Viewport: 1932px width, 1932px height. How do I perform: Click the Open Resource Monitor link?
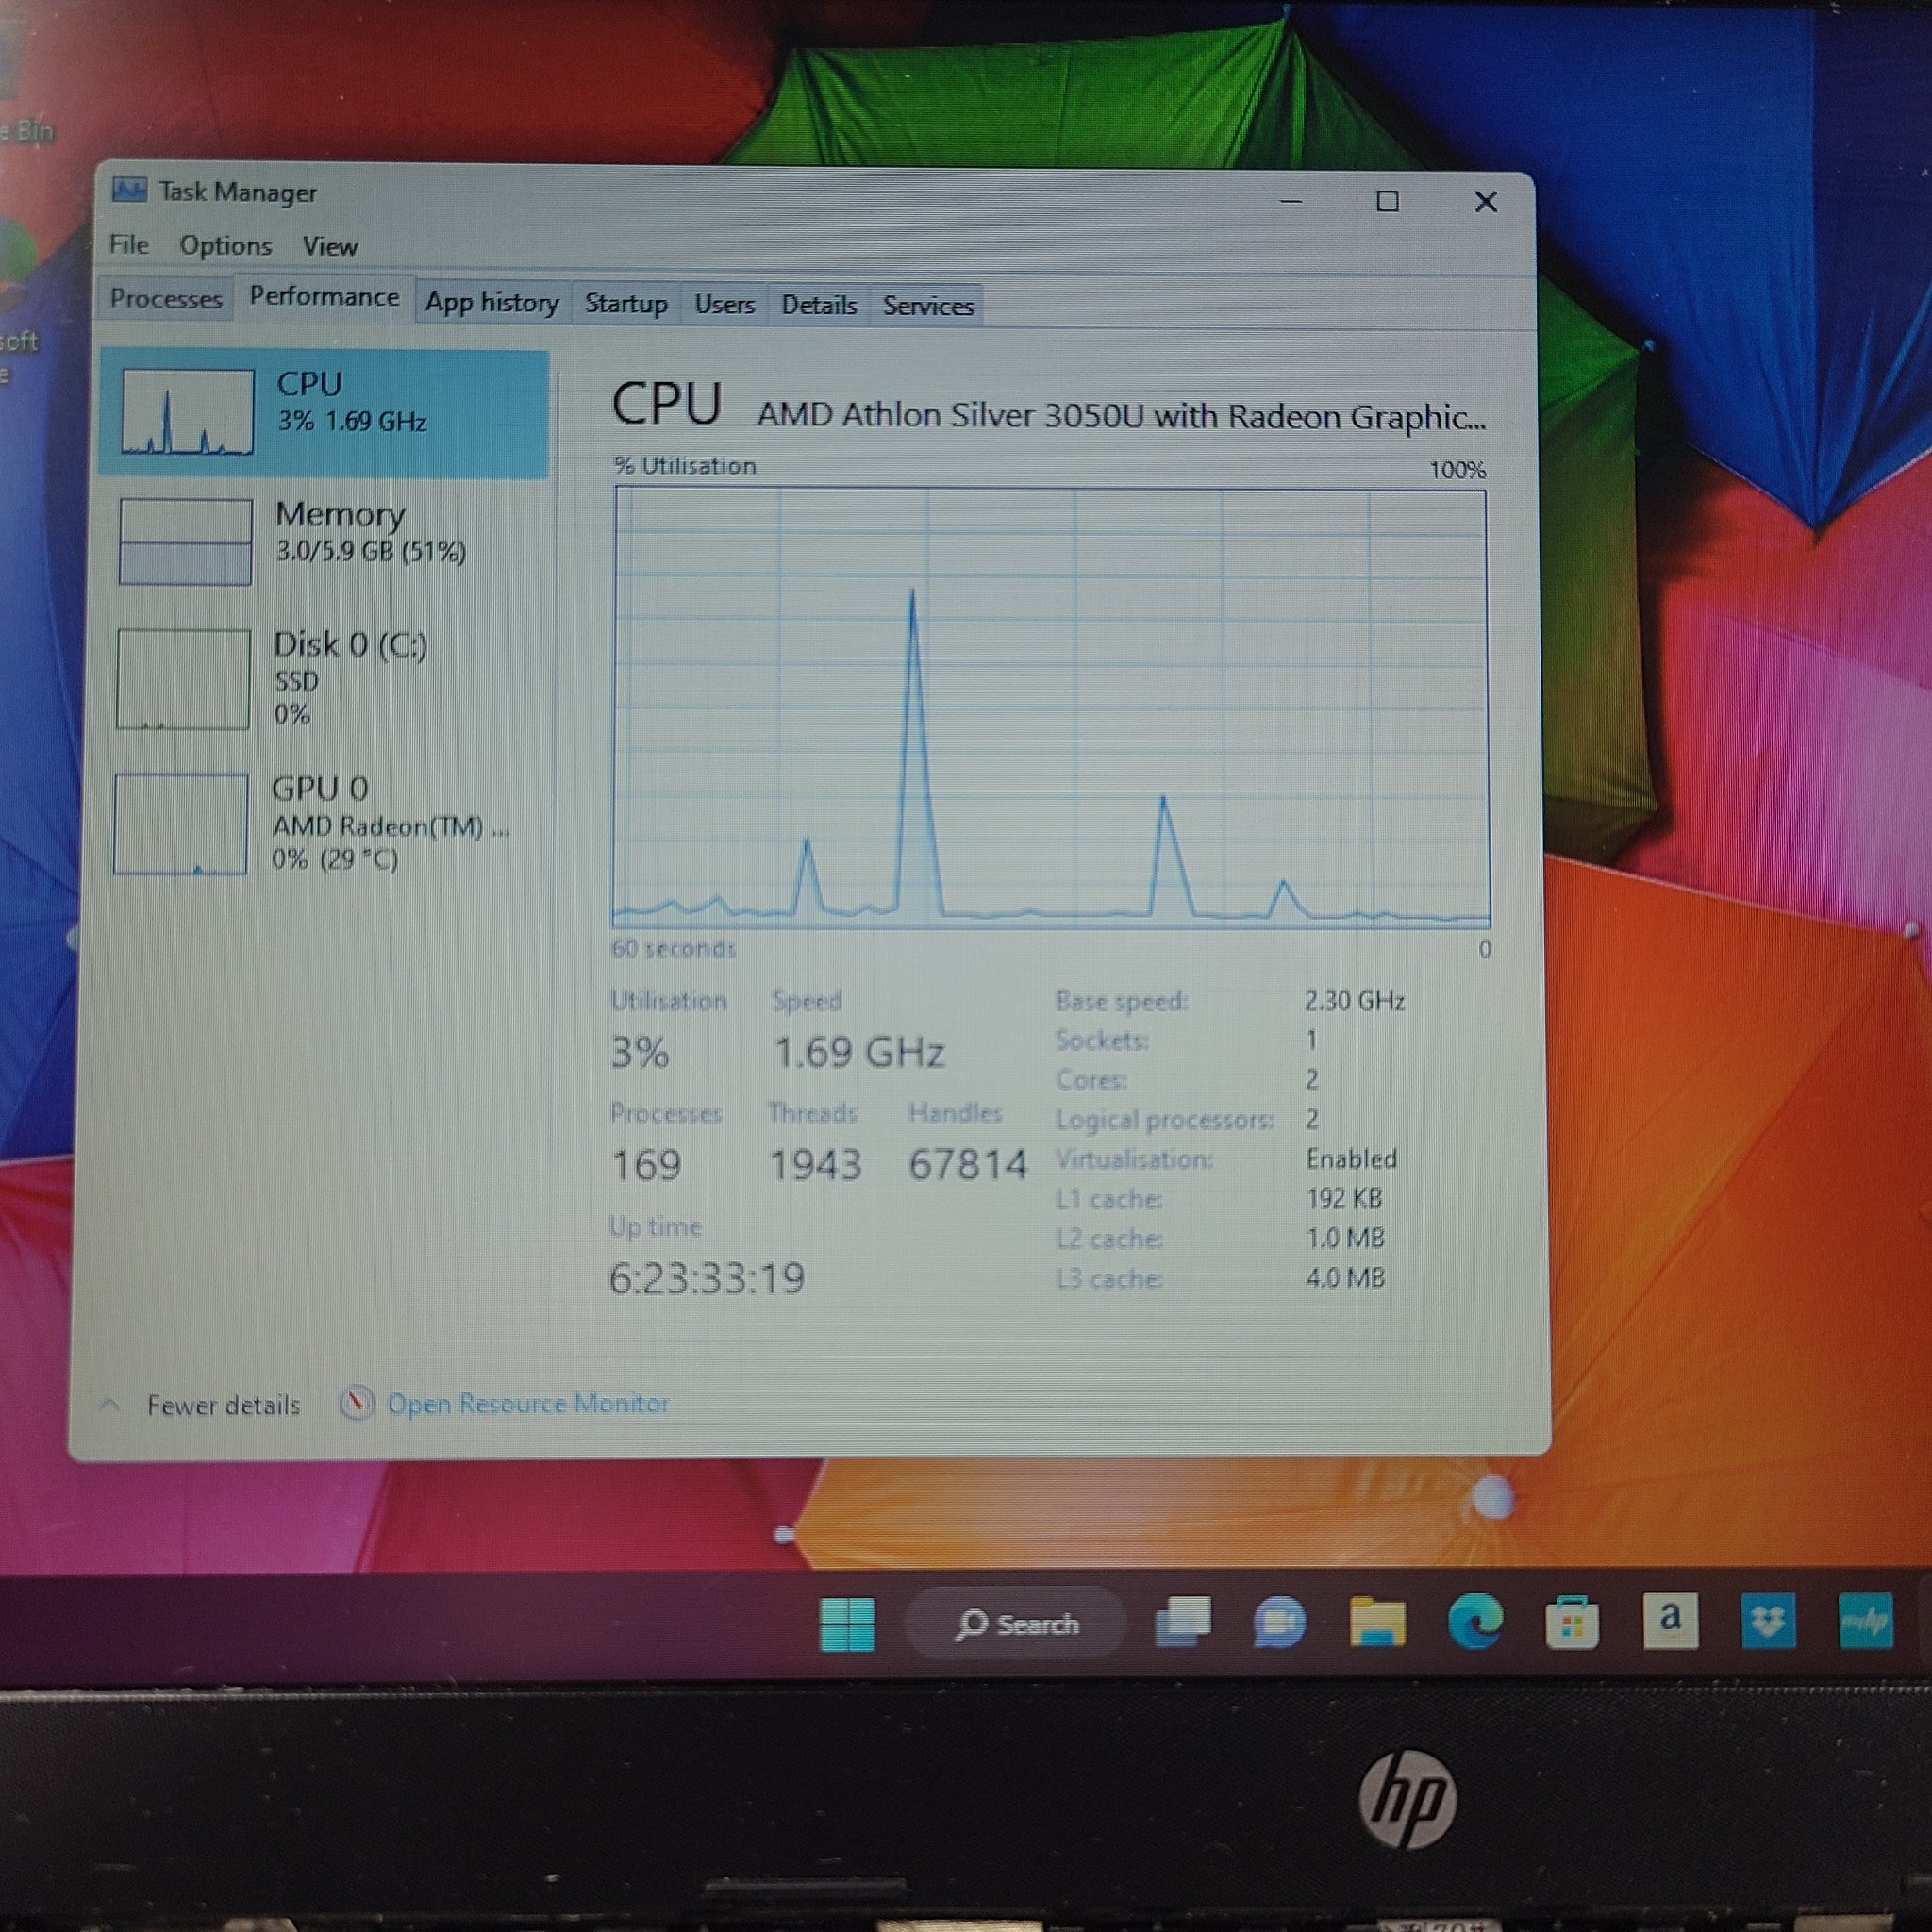pos(527,1404)
